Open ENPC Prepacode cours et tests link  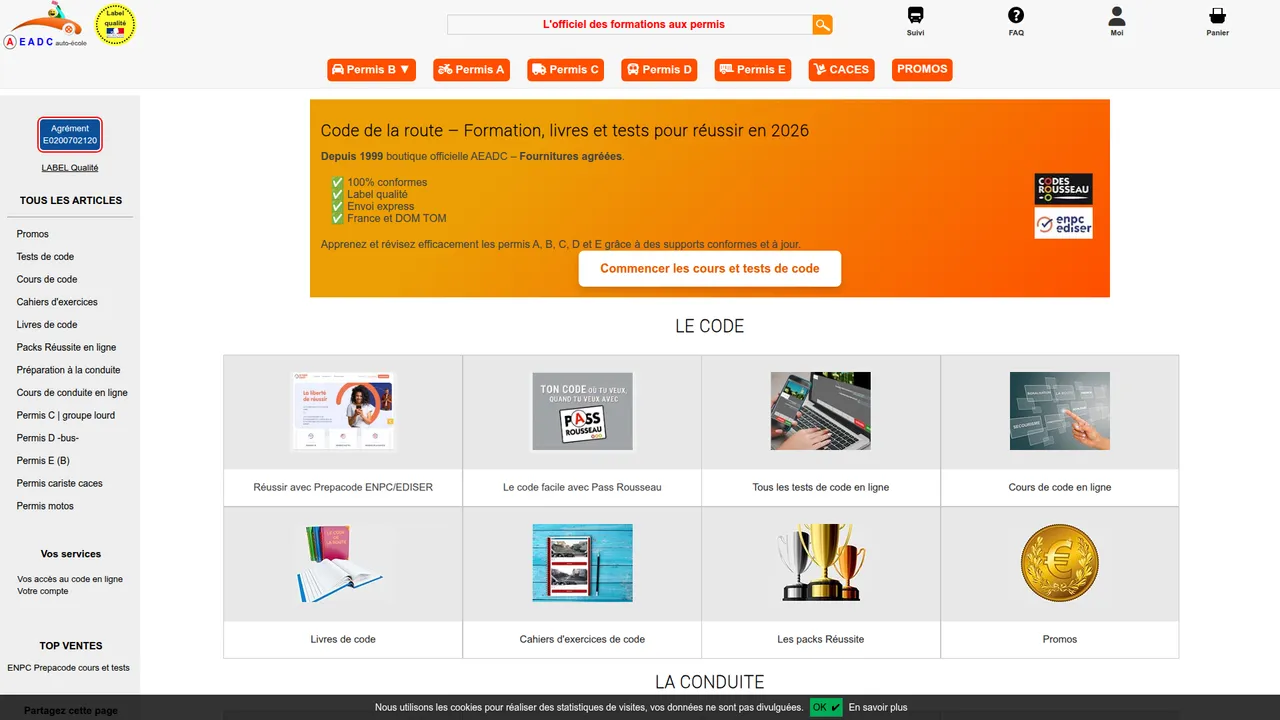pyautogui.click(x=68, y=668)
